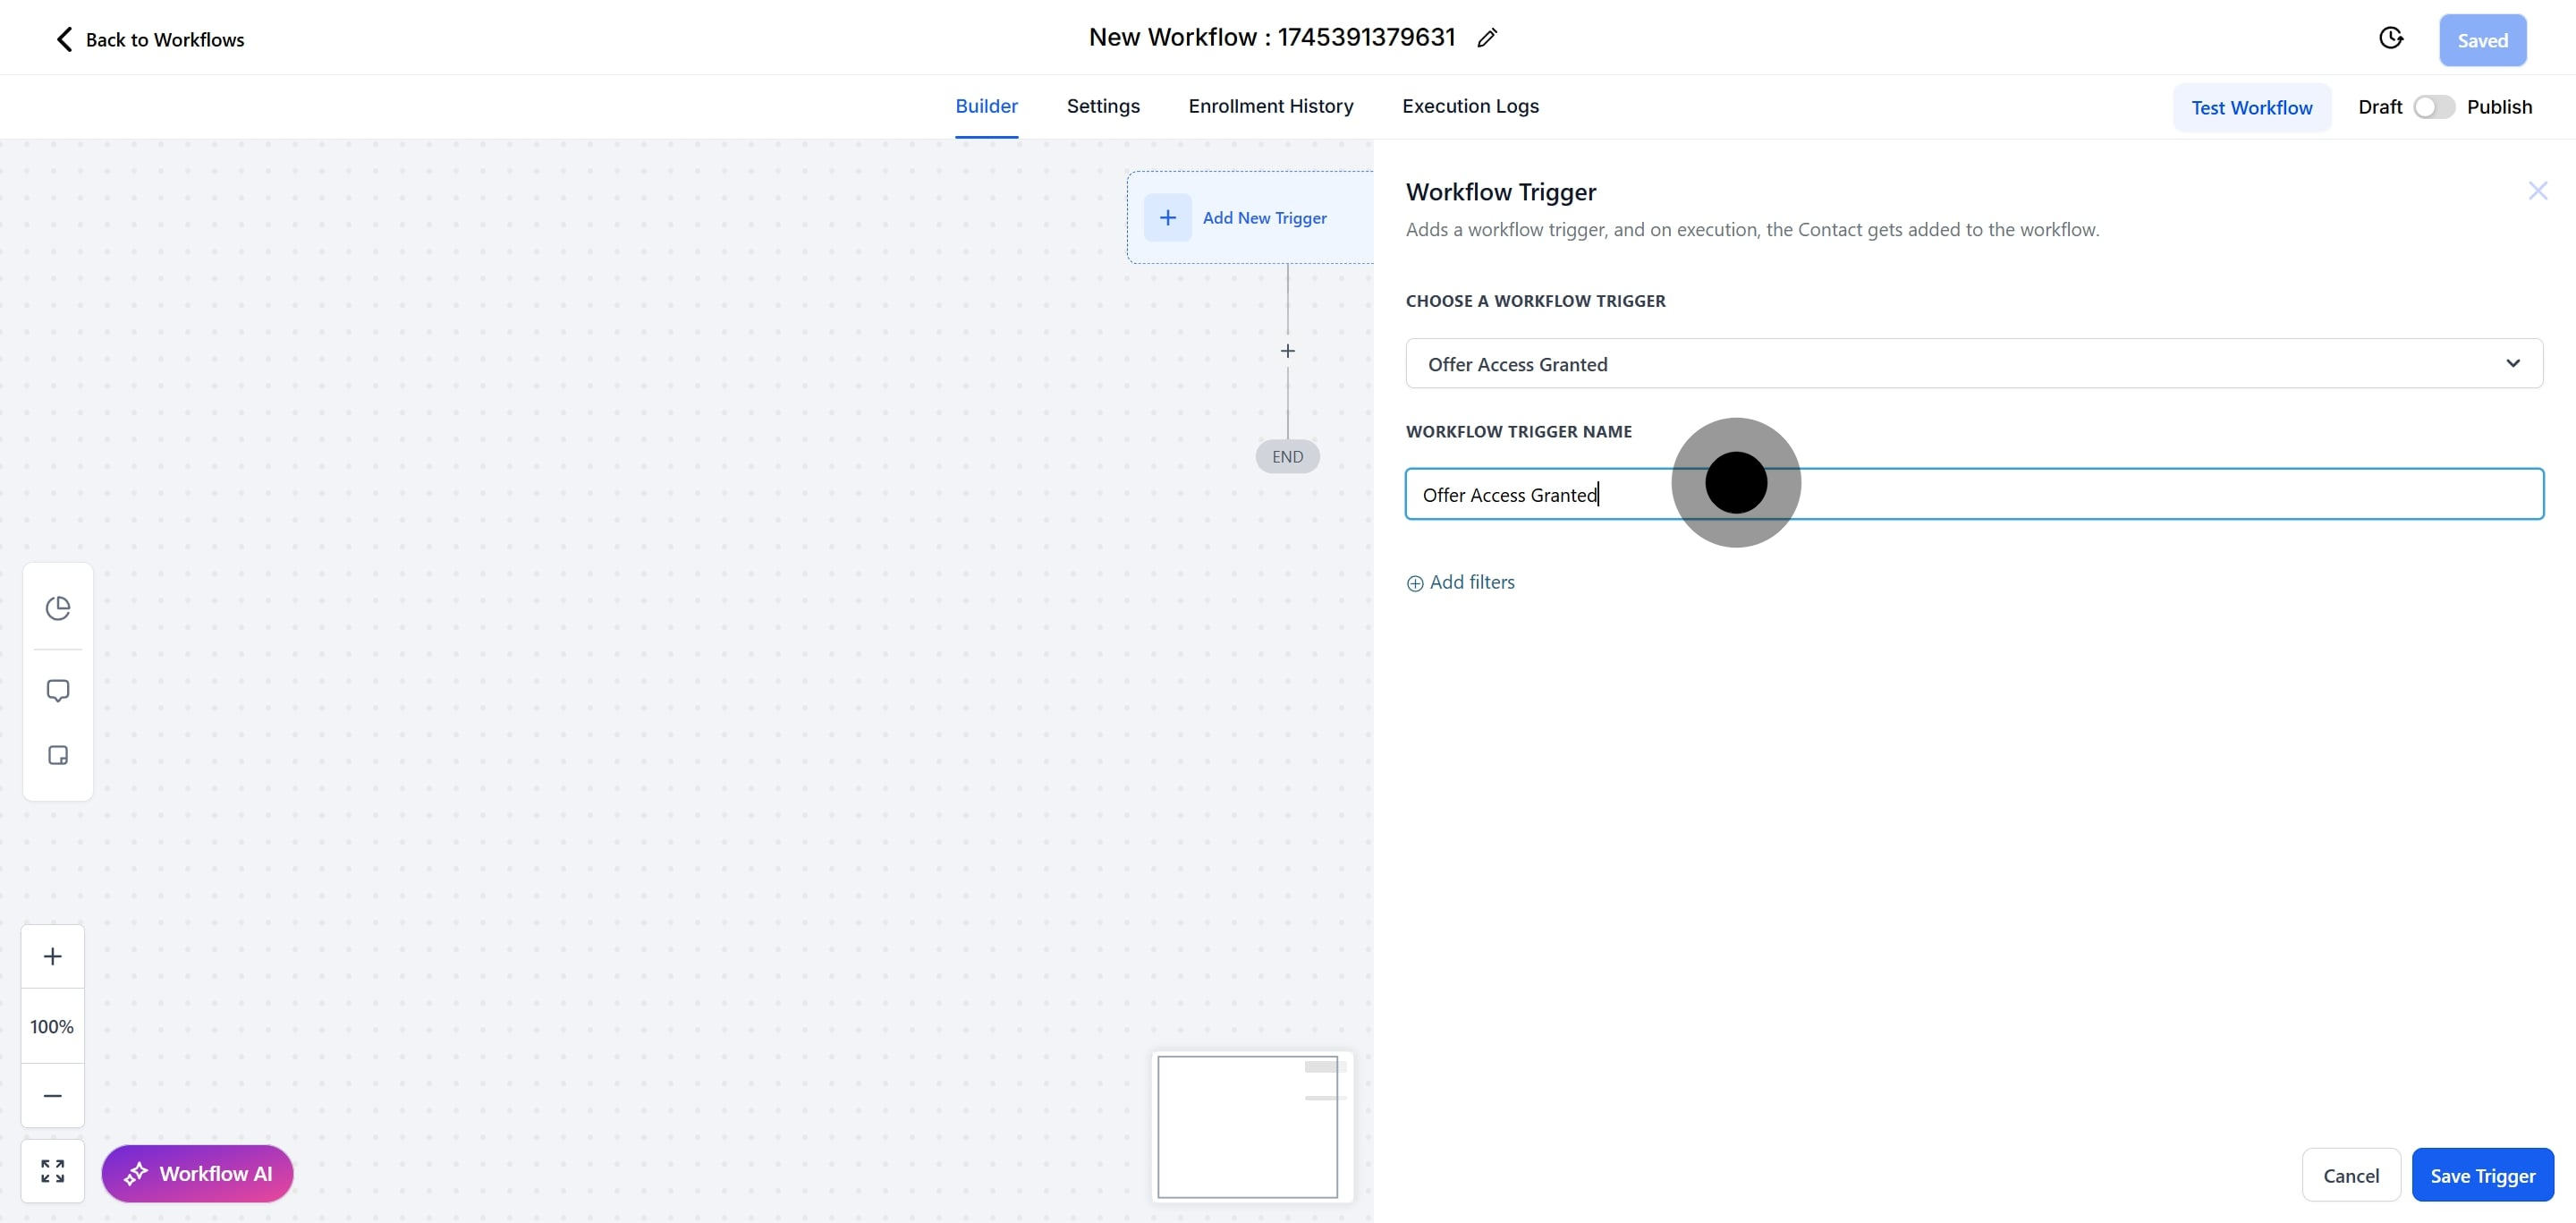Go back to Workflows with the chevron
The width and height of the screenshot is (2576, 1223).
tap(64, 39)
